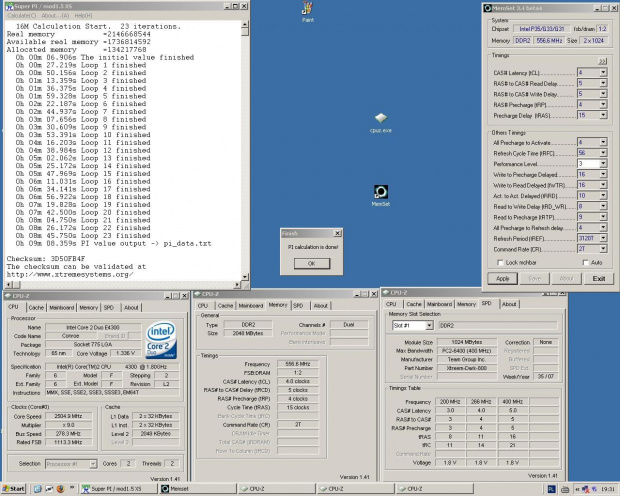This screenshot has height=496, width=620.
Task: Open Help(H) menu in Super PI
Action: coord(83,15)
